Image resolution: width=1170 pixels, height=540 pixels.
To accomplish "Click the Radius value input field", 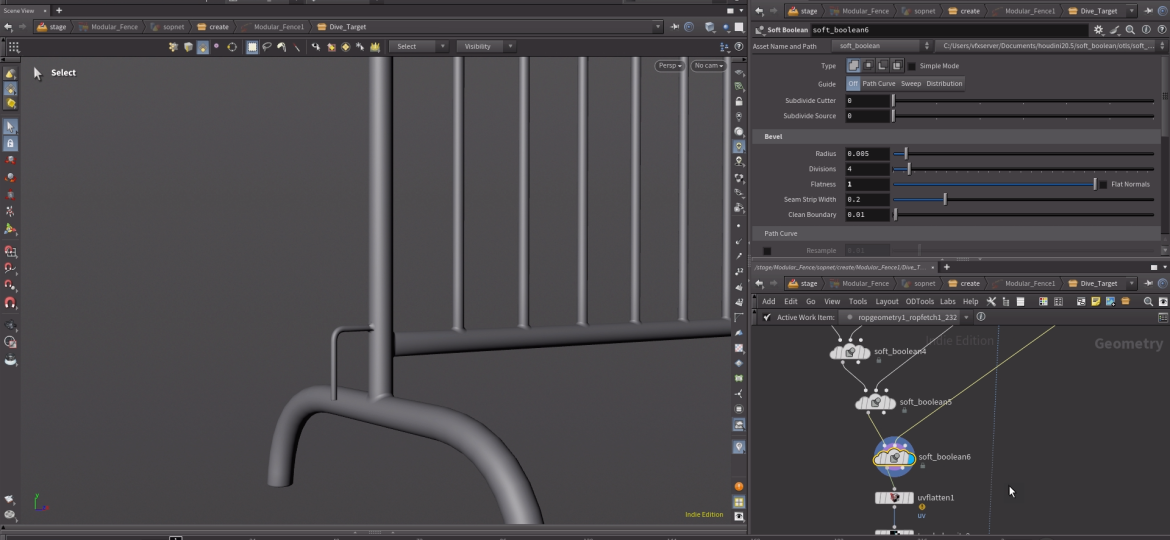I will coord(867,154).
